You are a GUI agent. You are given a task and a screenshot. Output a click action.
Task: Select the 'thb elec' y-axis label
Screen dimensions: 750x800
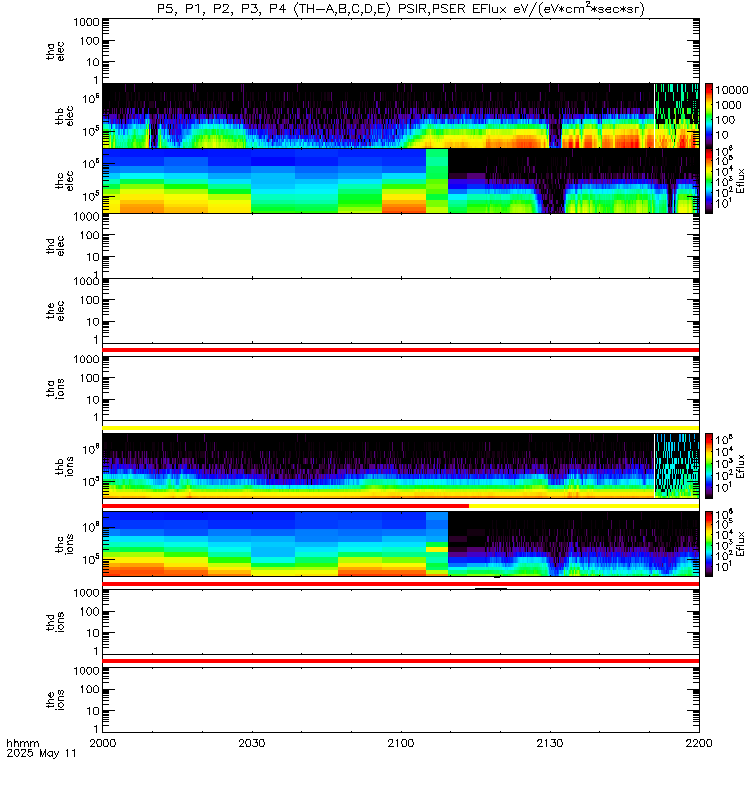point(64,116)
